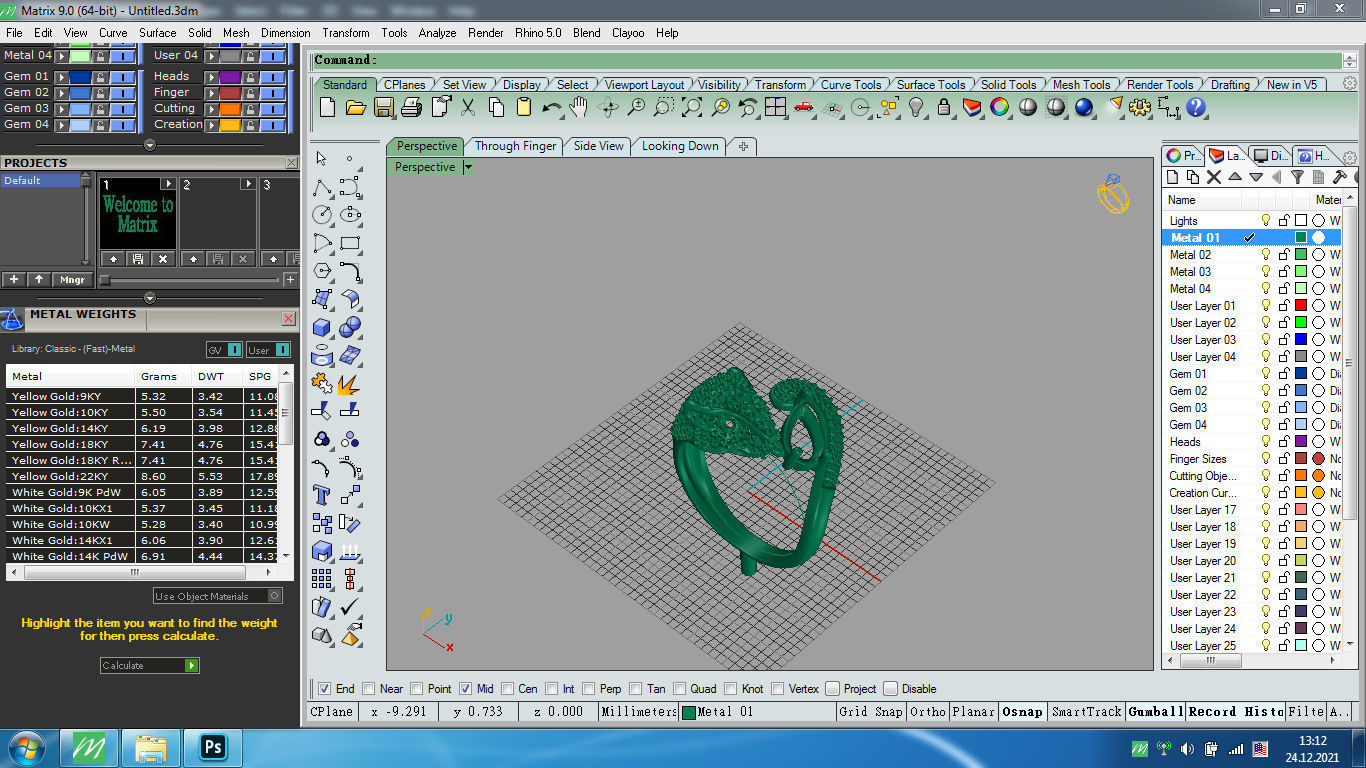This screenshot has width=1366, height=768.
Task: Toggle the Lights layer lock icon
Action: [1283, 220]
